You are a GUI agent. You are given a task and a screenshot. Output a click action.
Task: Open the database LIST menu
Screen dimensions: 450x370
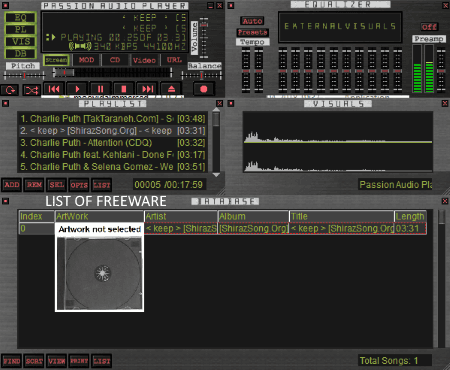pos(102,361)
